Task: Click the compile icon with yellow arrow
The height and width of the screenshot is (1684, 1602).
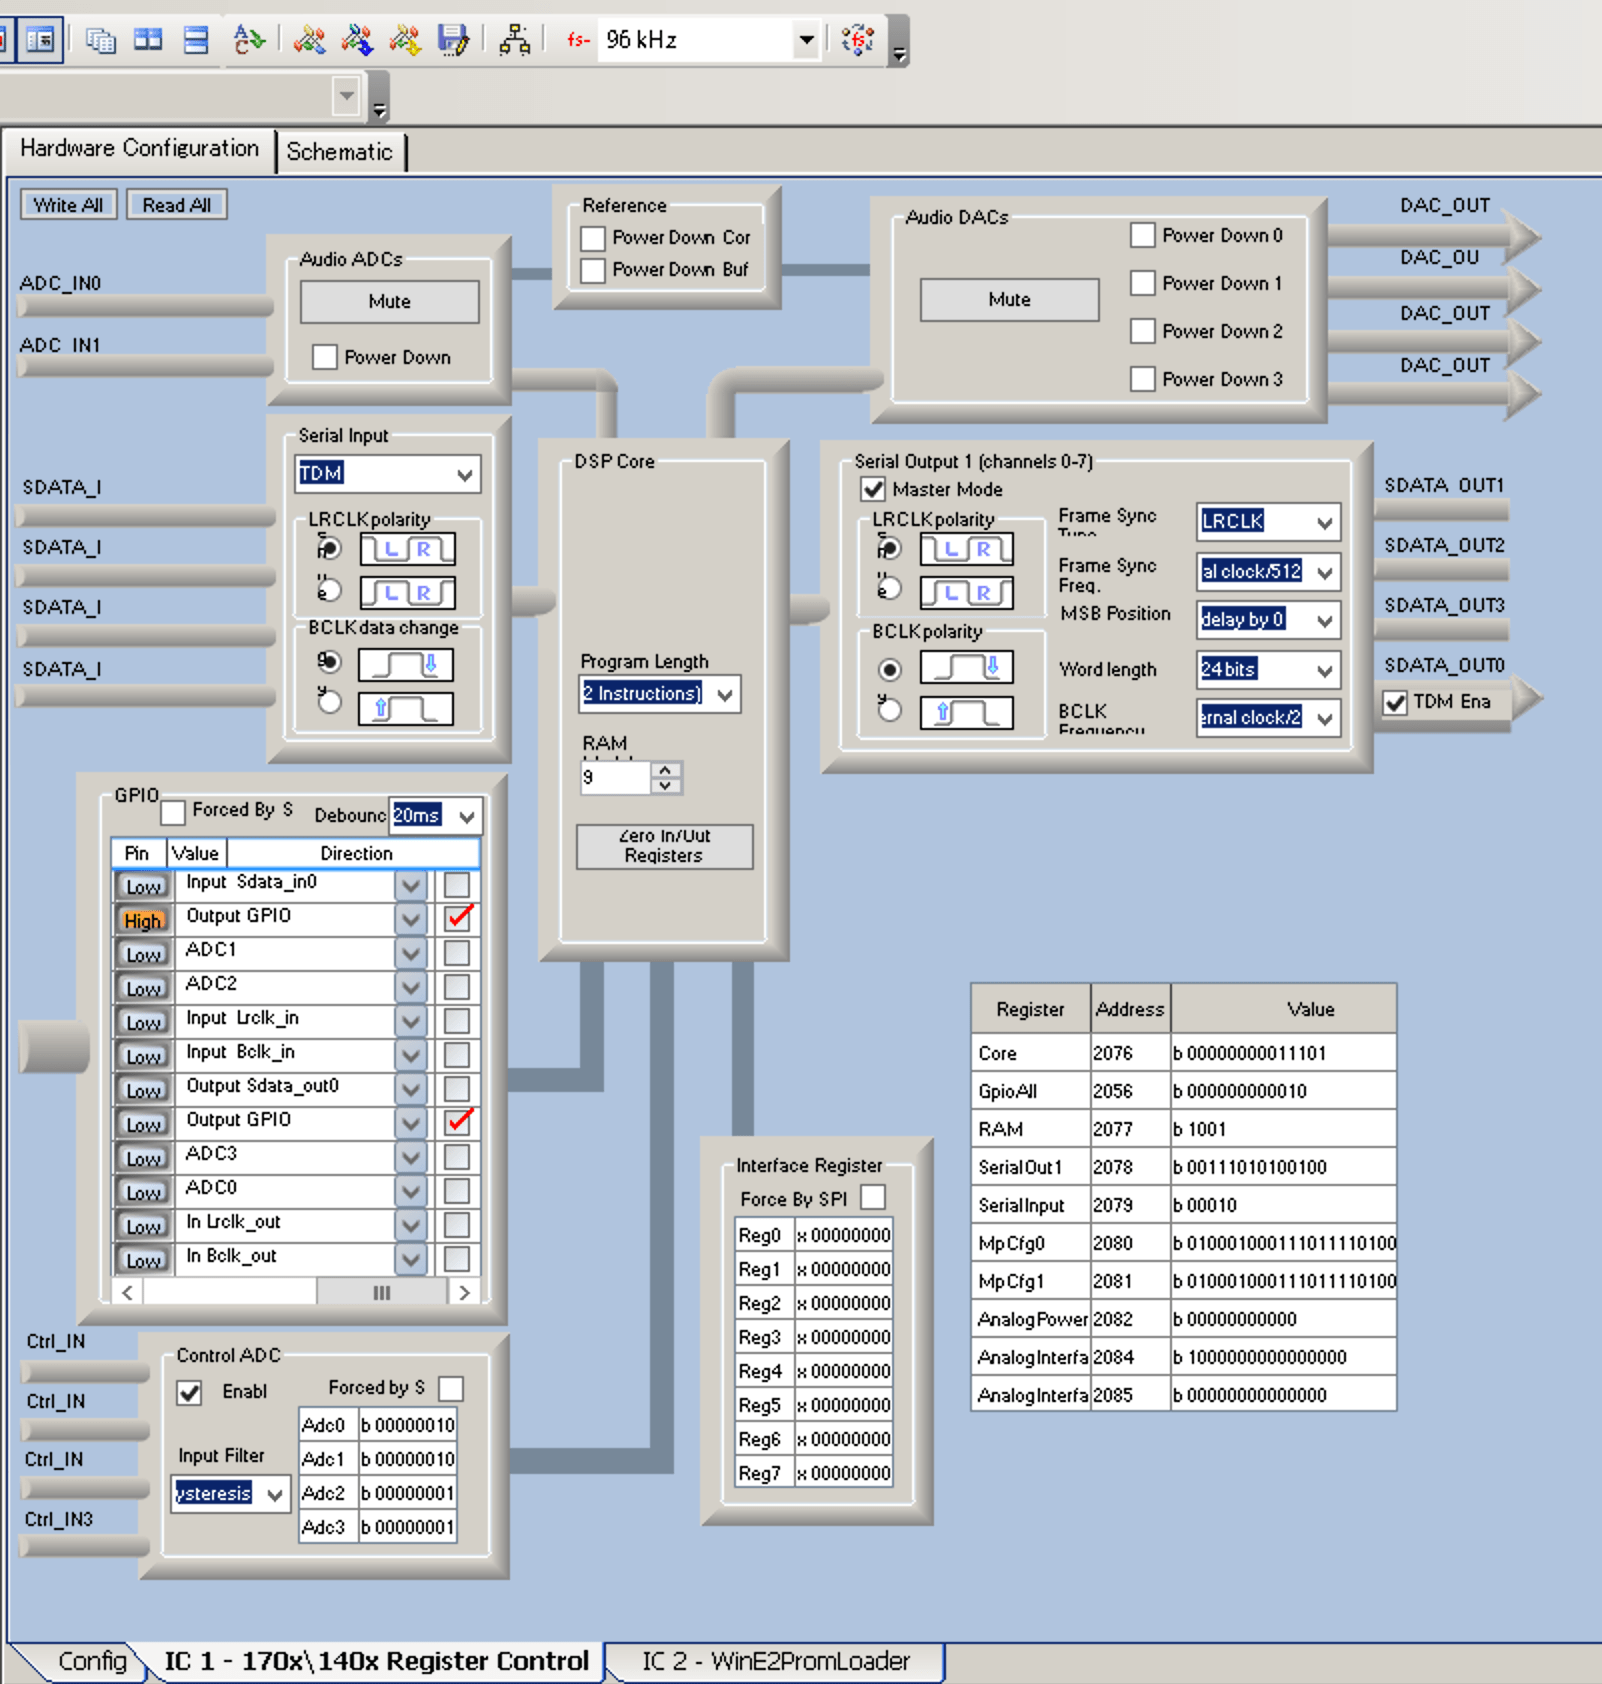Action: tap(405, 40)
